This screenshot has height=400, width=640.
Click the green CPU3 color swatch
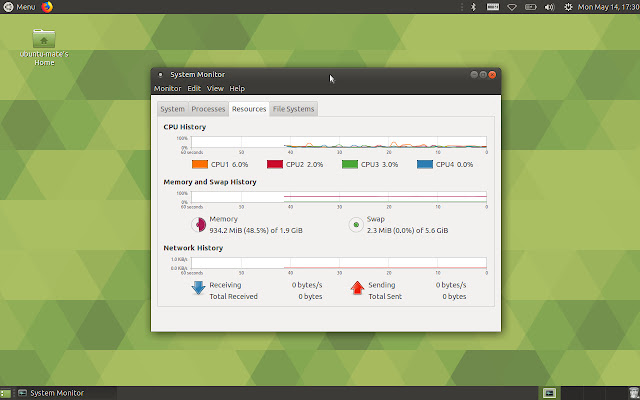pyautogui.click(x=350, y=164)
